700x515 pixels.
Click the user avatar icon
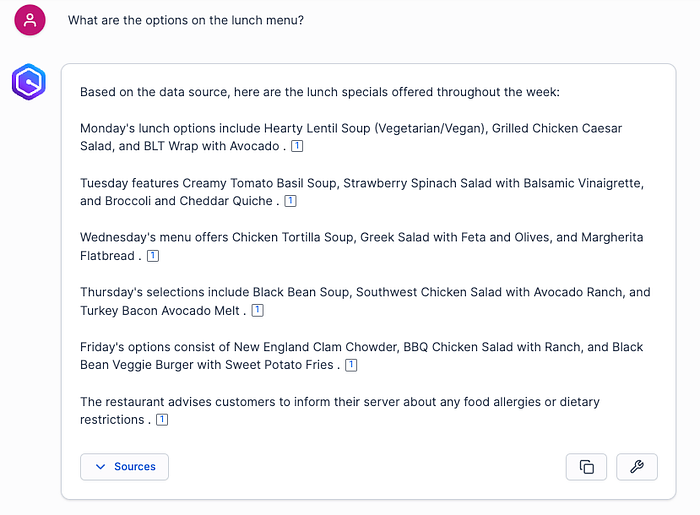tap(30, 20)
